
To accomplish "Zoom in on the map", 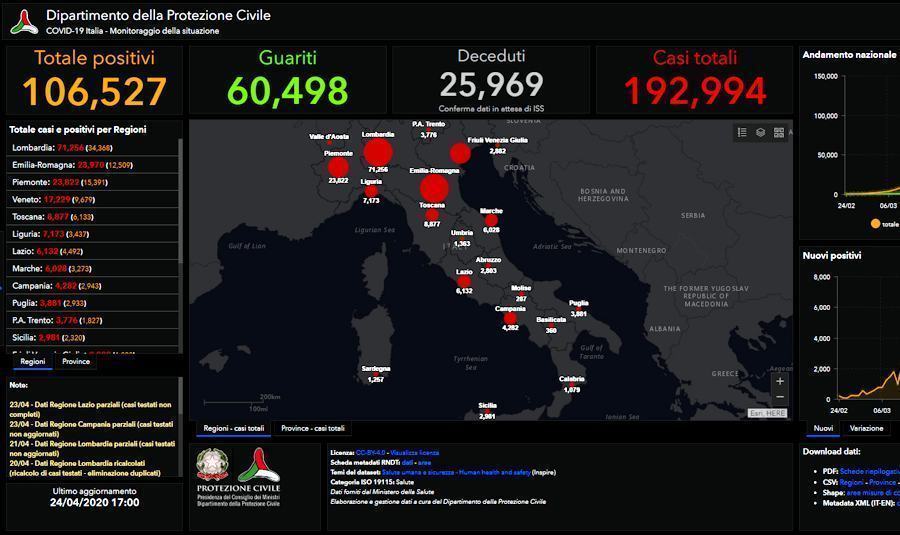I will coord(780,381).
